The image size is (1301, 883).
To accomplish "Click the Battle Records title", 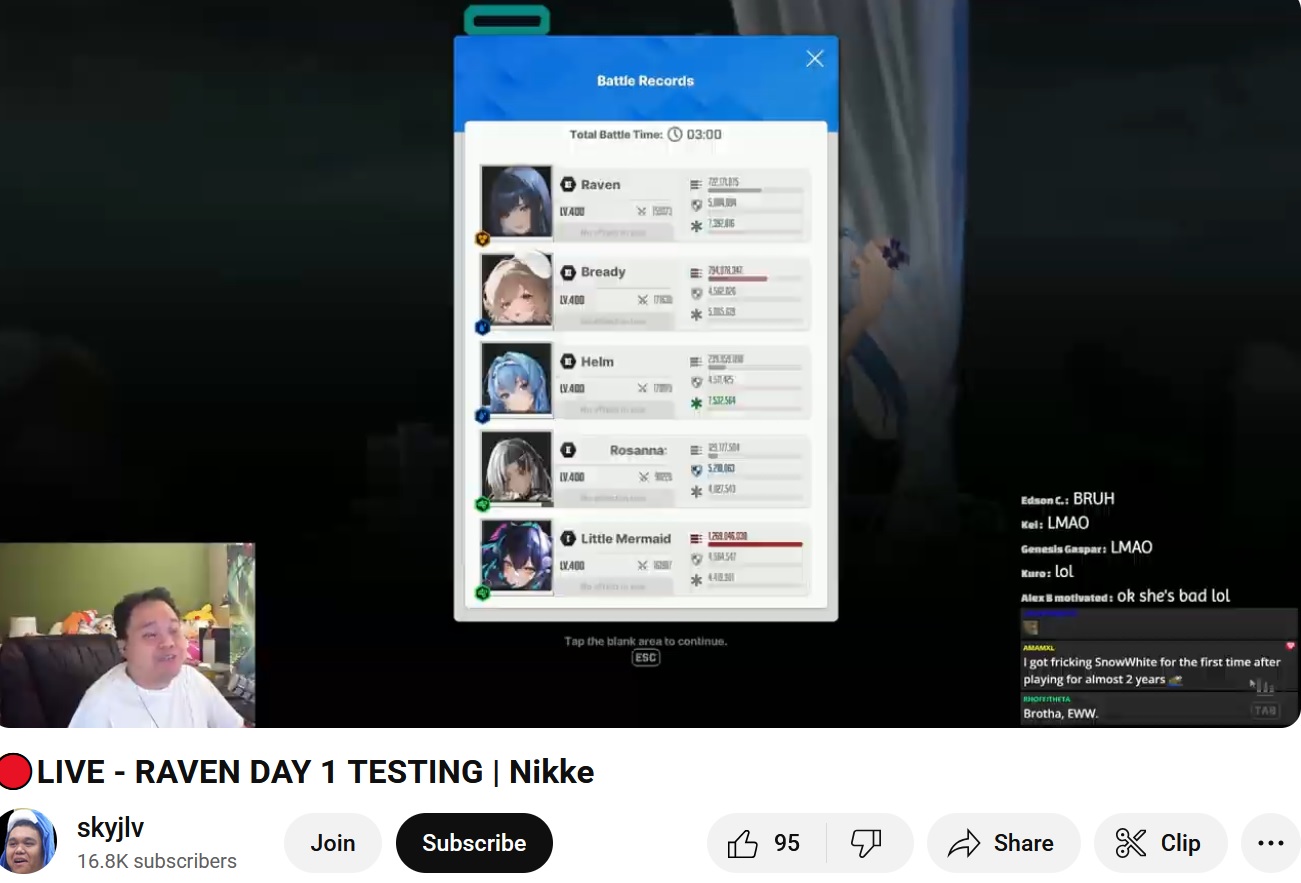I will [x=645, y=81].
